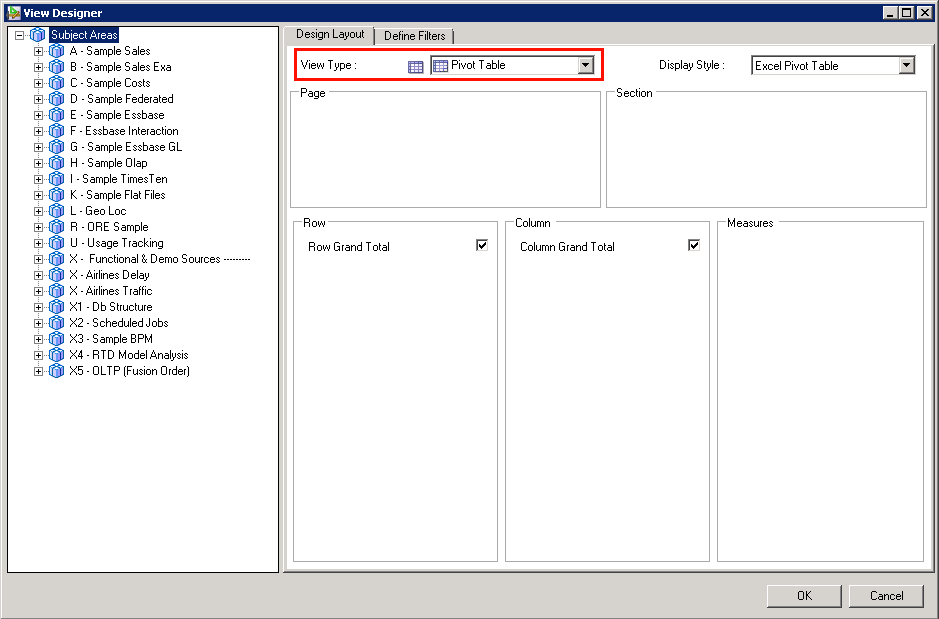Expand the H - Sample Olap node

[x=38, y=163]
